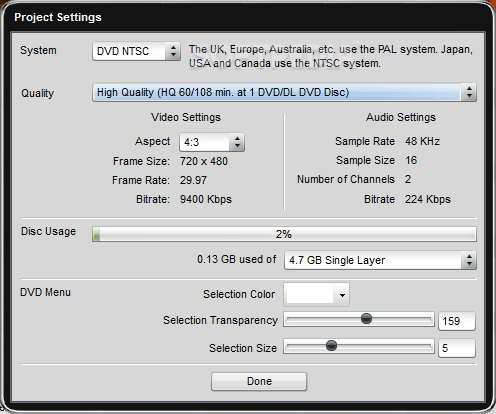Click the Selection Size value field showing 5

coord(457,348)
